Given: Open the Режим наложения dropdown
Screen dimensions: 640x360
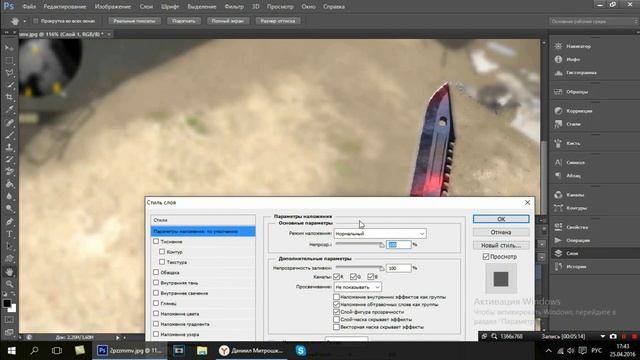Looking at the screenshot, I should [380, 233].
